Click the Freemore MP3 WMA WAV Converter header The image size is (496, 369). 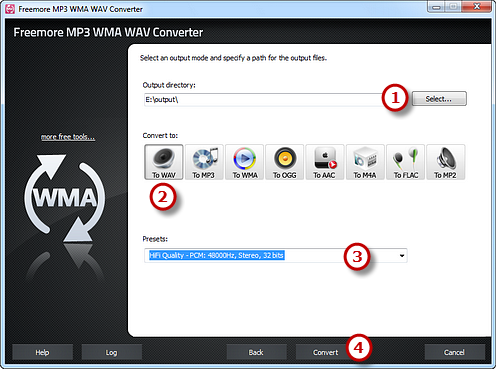tap(108, 32)
